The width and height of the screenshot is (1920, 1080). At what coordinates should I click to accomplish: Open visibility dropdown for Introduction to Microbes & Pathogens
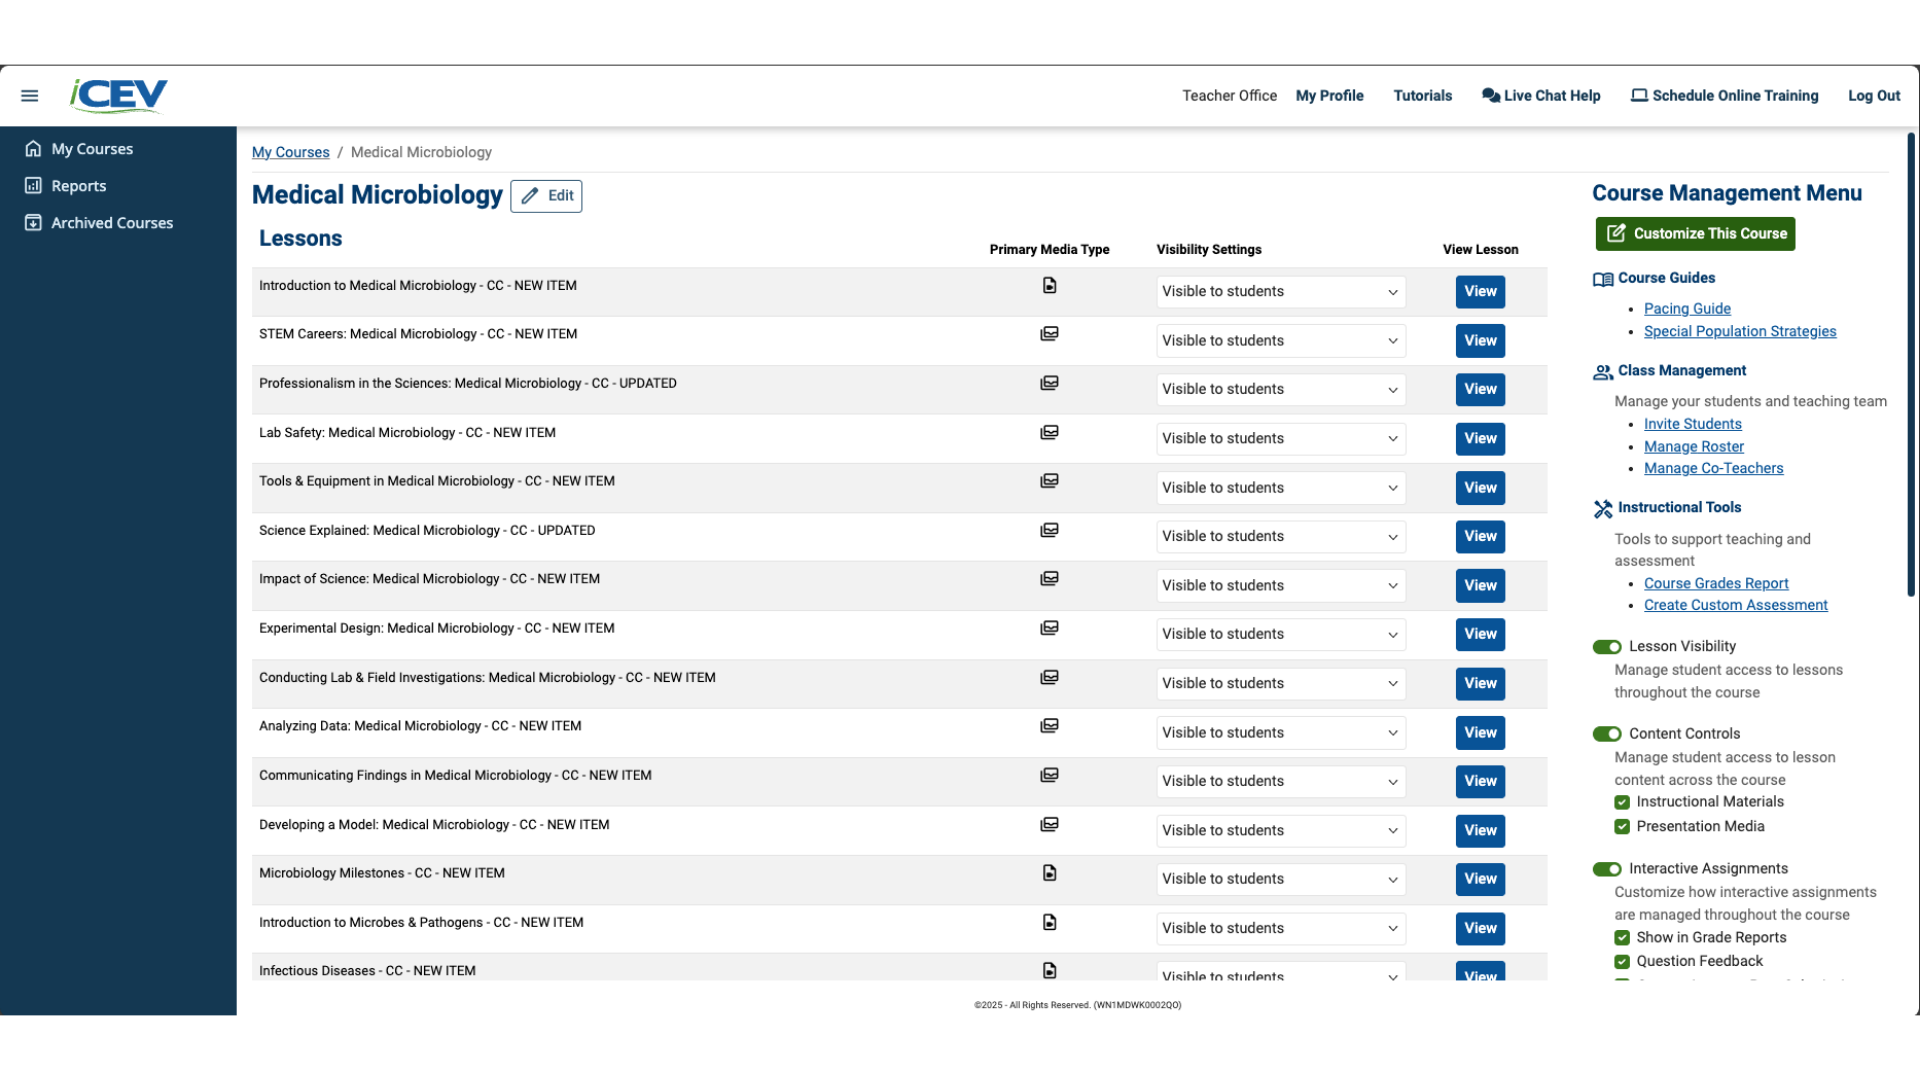tap(1281, 928)
